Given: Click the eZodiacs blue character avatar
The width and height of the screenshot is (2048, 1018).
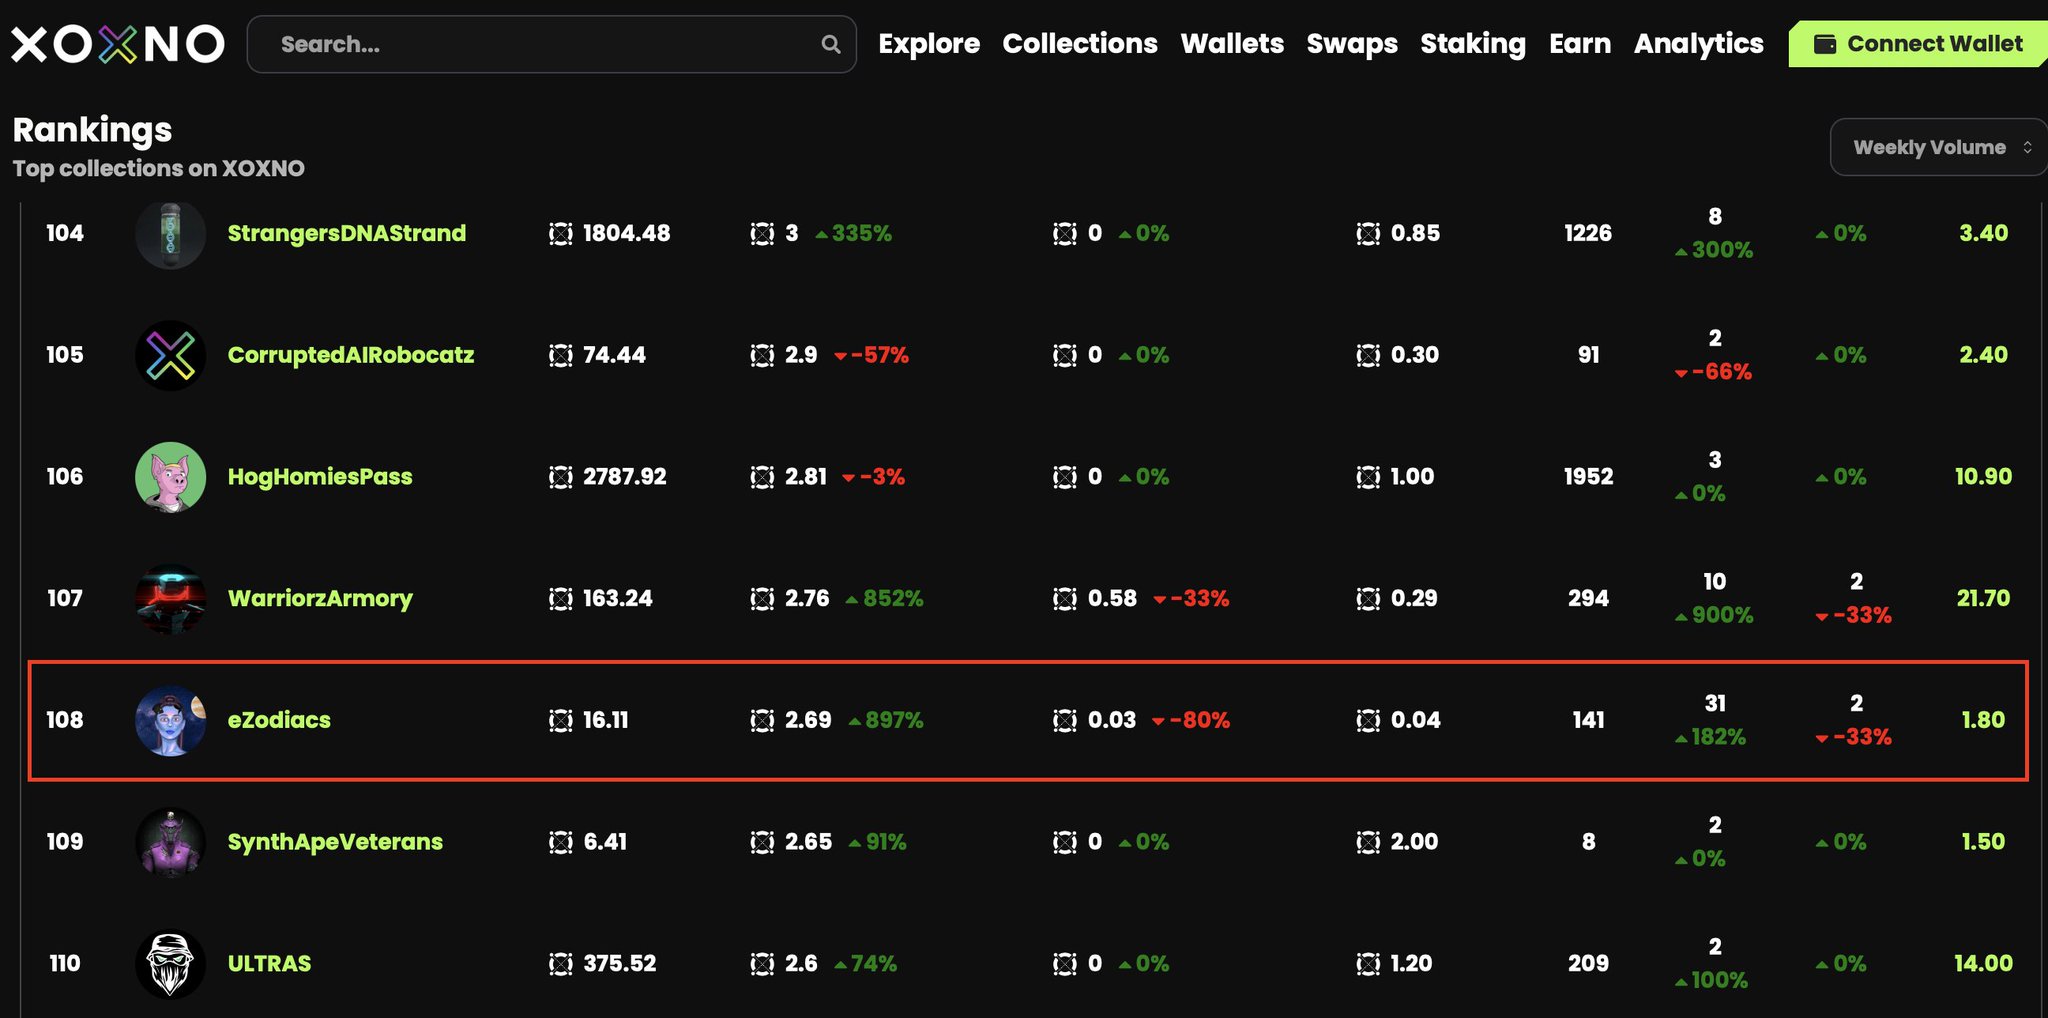Looking at the screenshot, I should (170, 720).
